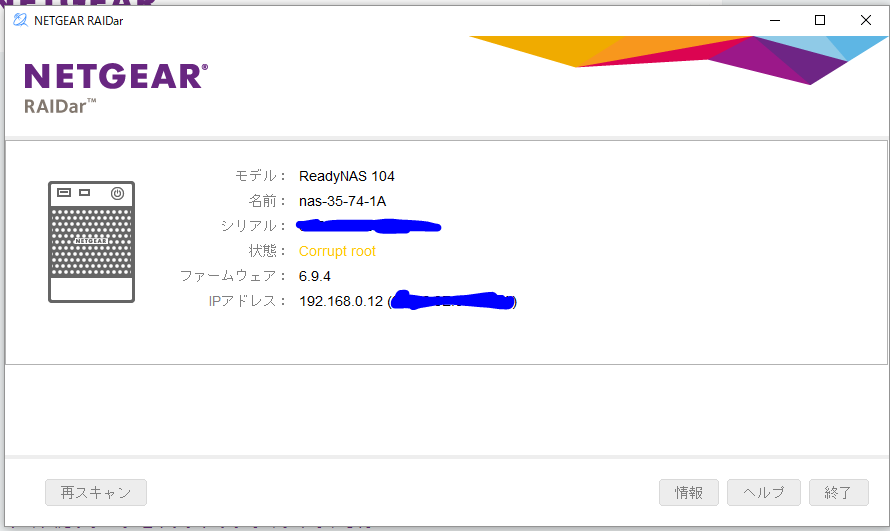Viewport: 890px width, 531px height.
Task: Click the 名前 label
Action: click(267, 201)
